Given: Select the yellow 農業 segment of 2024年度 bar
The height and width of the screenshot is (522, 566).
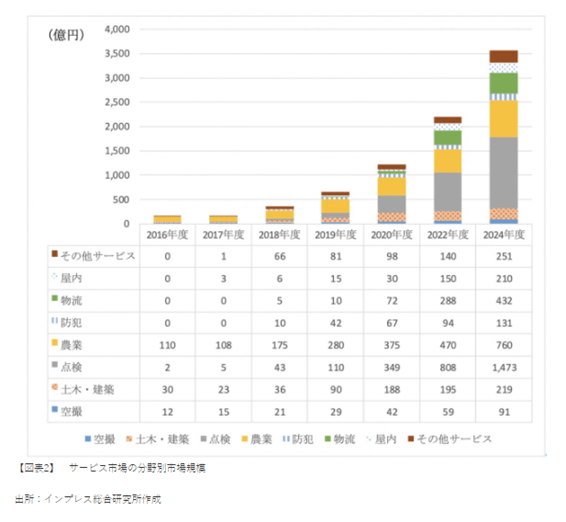Looking at the screenshot, I should point(504,119).
